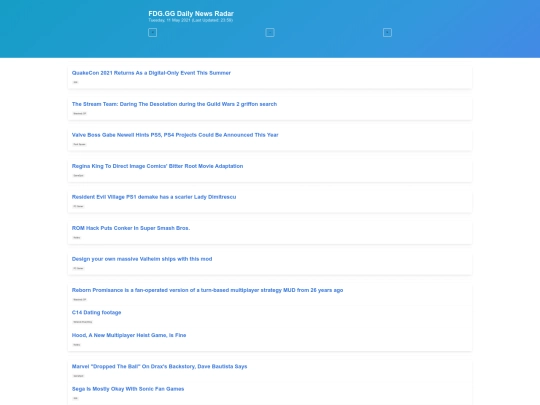Go to previous day using header left-arrow icon
The width and height of the screenshot is (540, 405).
click(x=153, y=33)
